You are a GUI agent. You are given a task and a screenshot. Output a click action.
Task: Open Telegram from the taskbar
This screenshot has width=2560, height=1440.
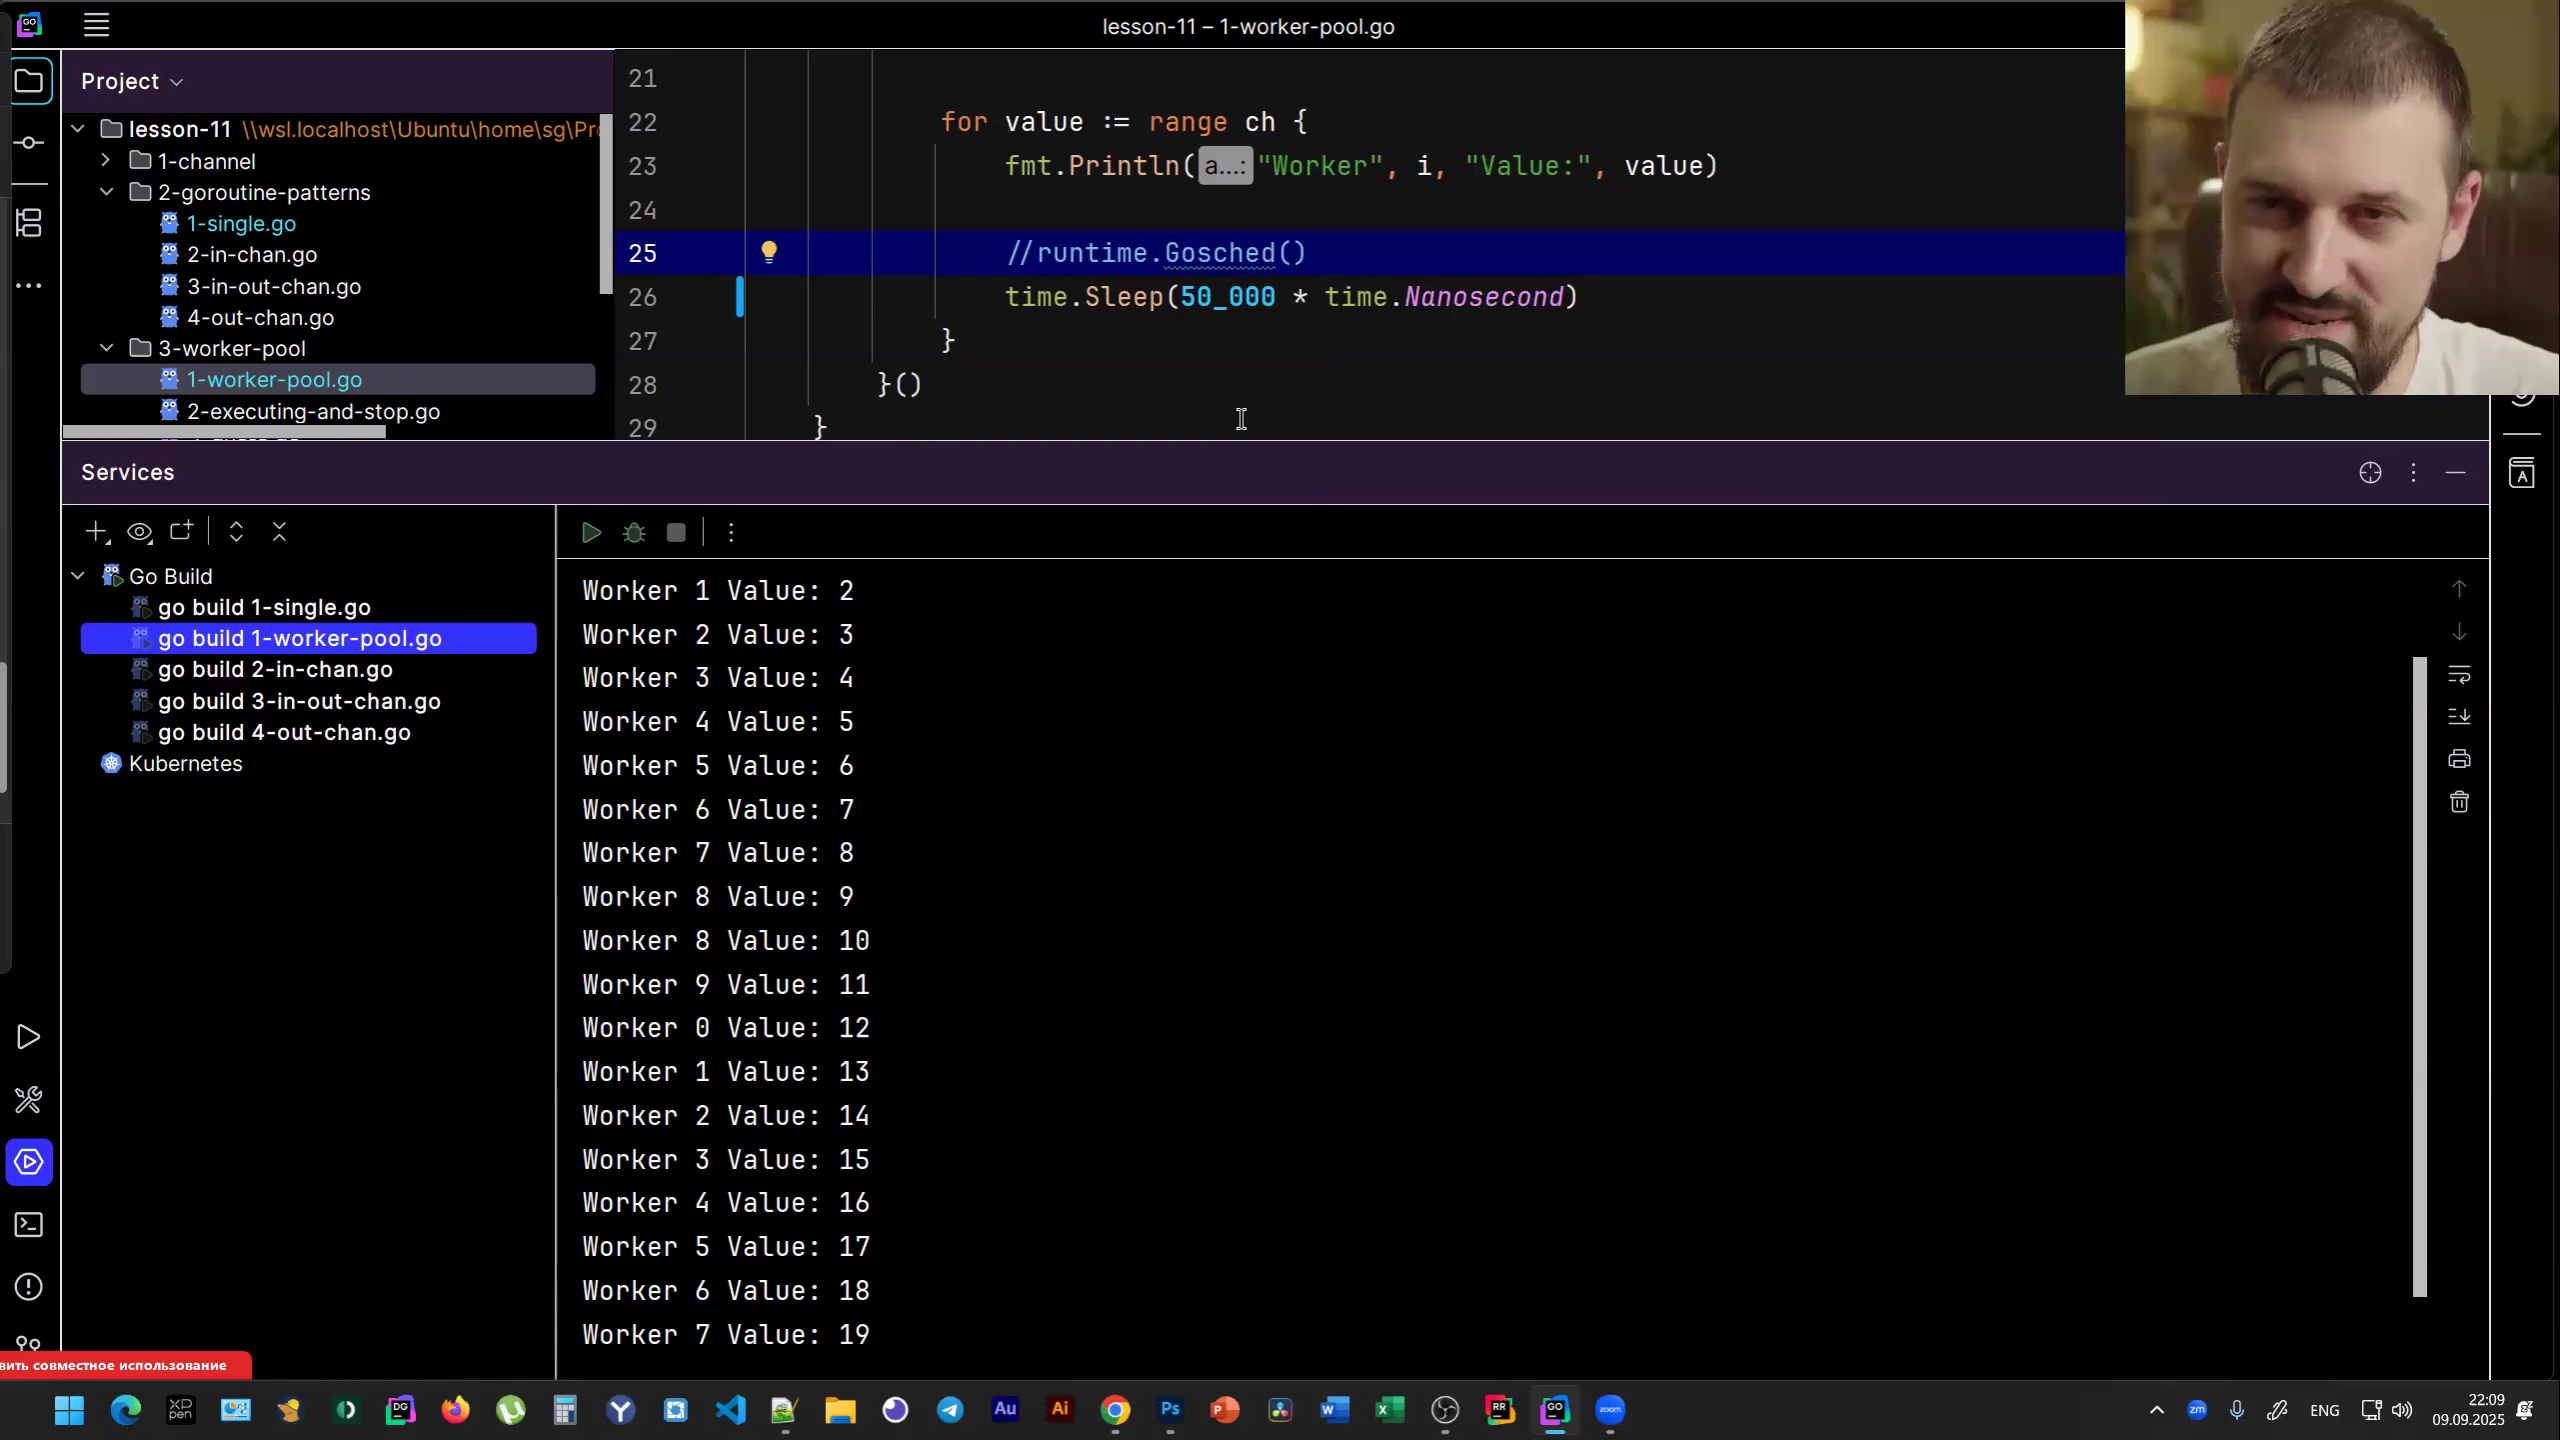pos(949,1410)
